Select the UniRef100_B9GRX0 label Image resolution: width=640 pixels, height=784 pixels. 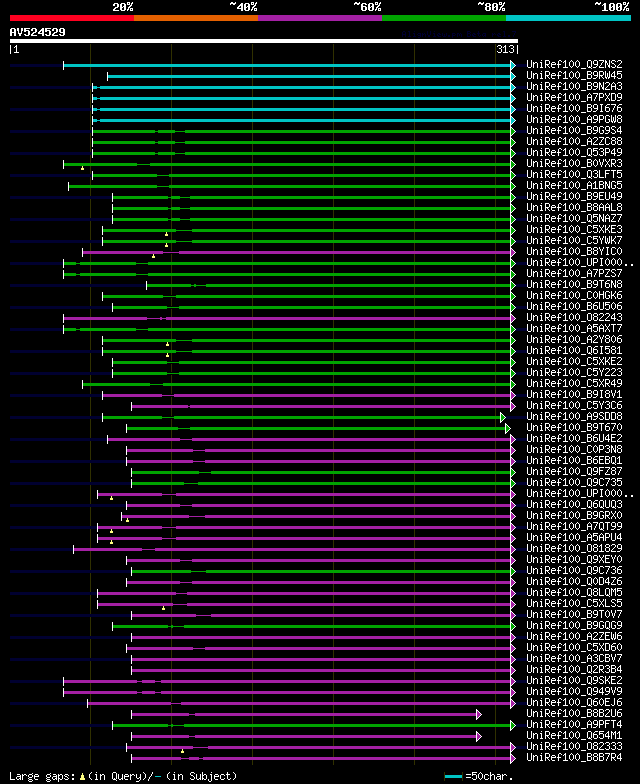click(574, 516)
